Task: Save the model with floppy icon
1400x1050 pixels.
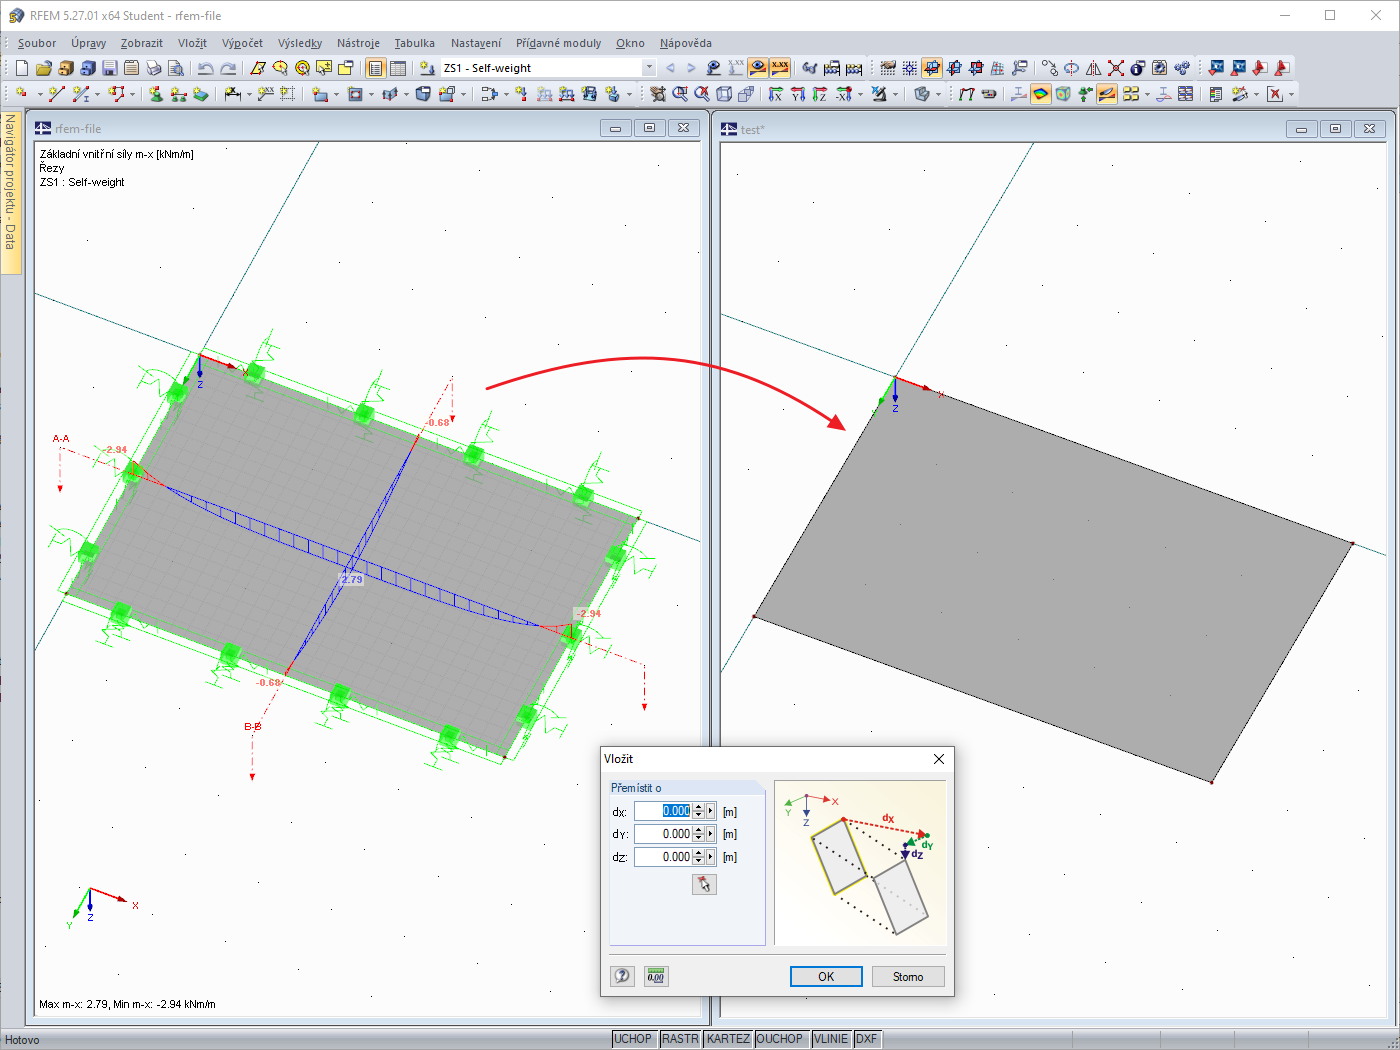Action: [109, 68]
